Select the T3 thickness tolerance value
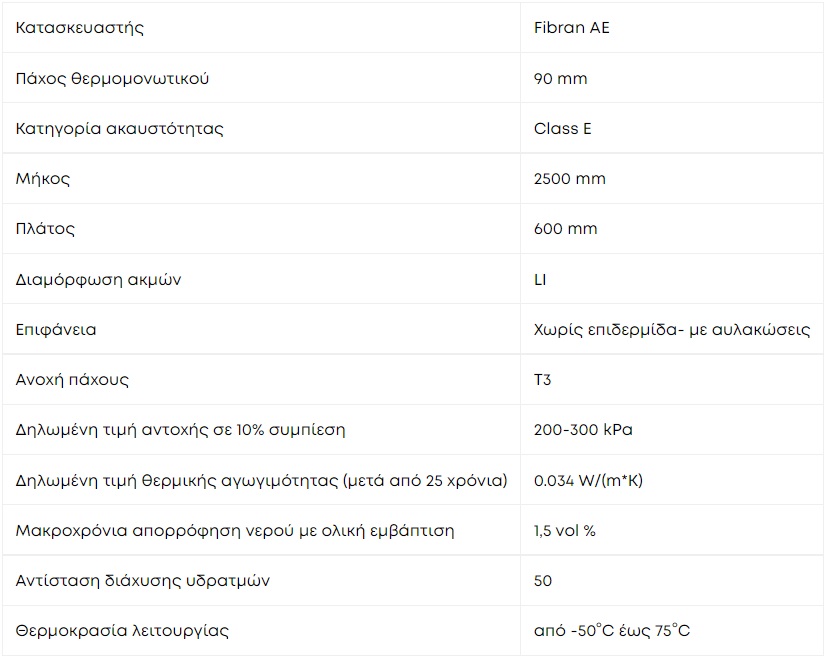The width and height of the screenshot is (826, 659). [543, 379]
